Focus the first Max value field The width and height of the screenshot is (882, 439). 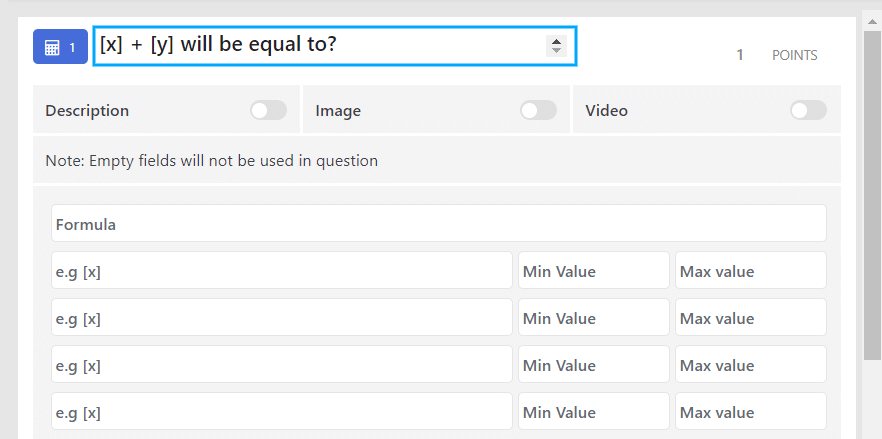tap(751, 270)
